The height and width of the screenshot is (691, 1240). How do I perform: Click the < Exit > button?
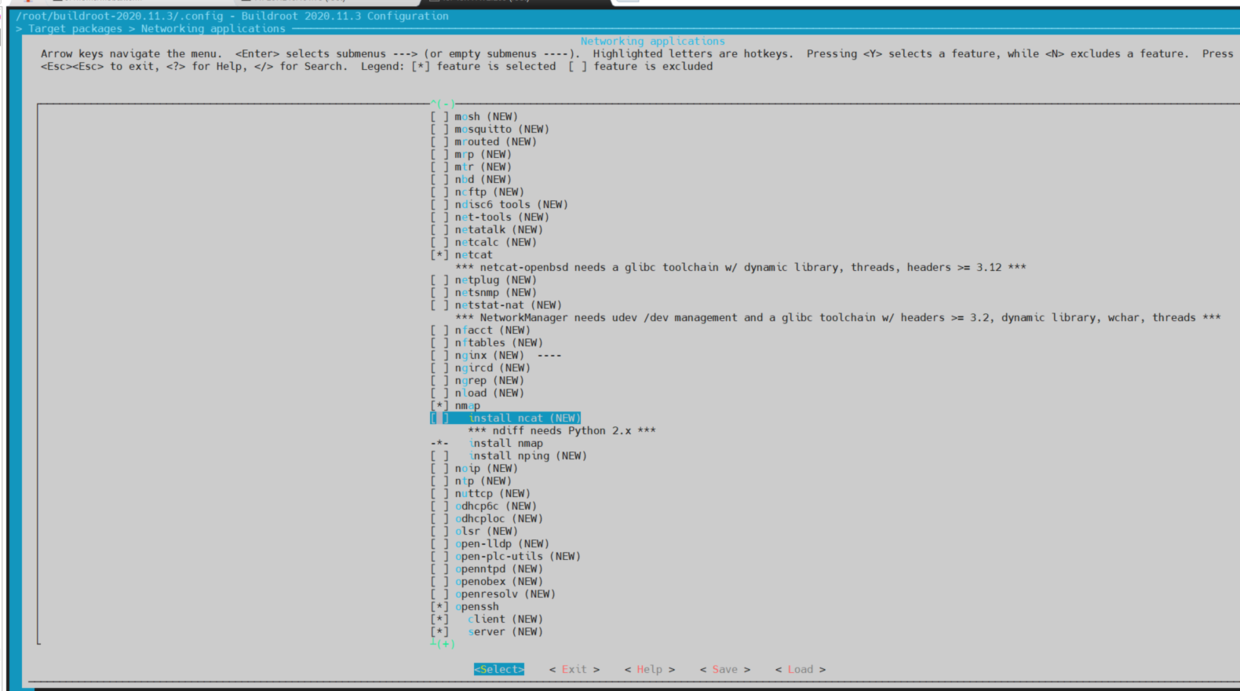point(574,670)
